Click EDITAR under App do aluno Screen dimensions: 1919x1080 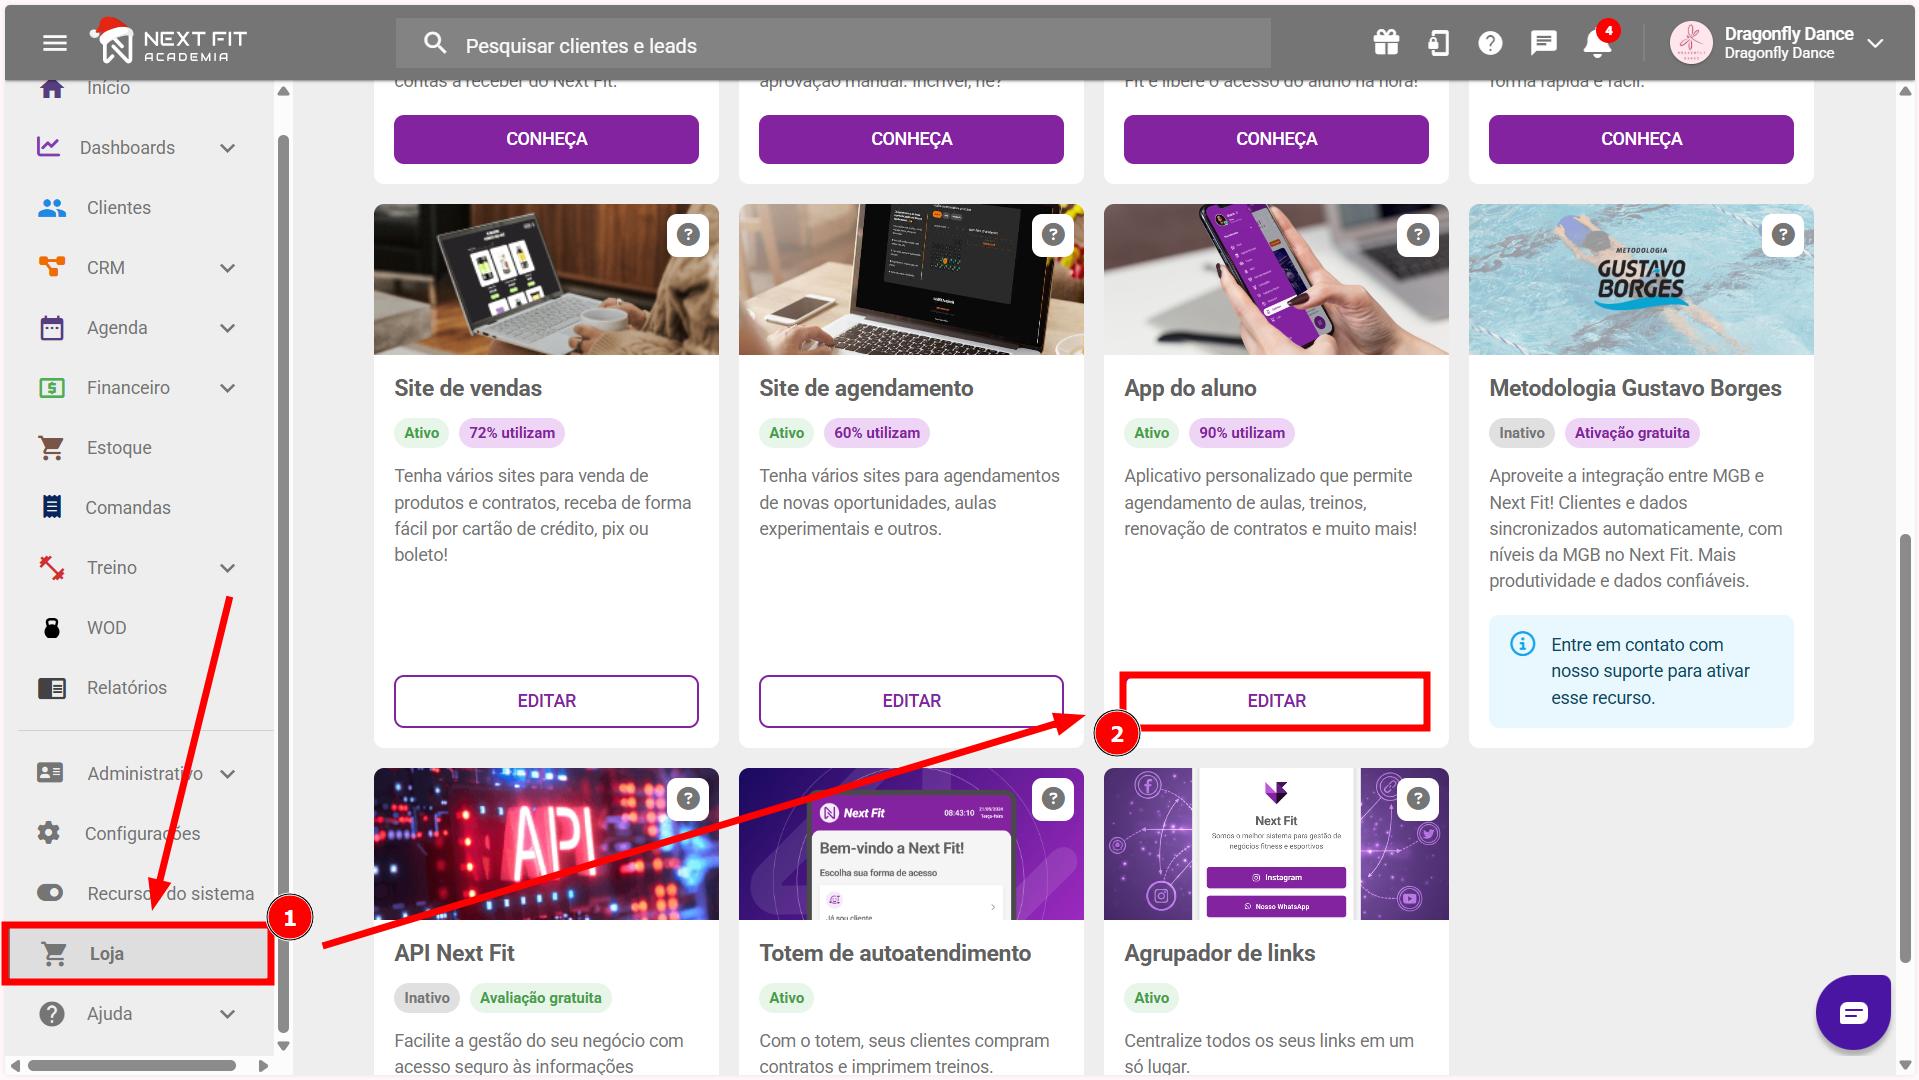[1276, 701]
